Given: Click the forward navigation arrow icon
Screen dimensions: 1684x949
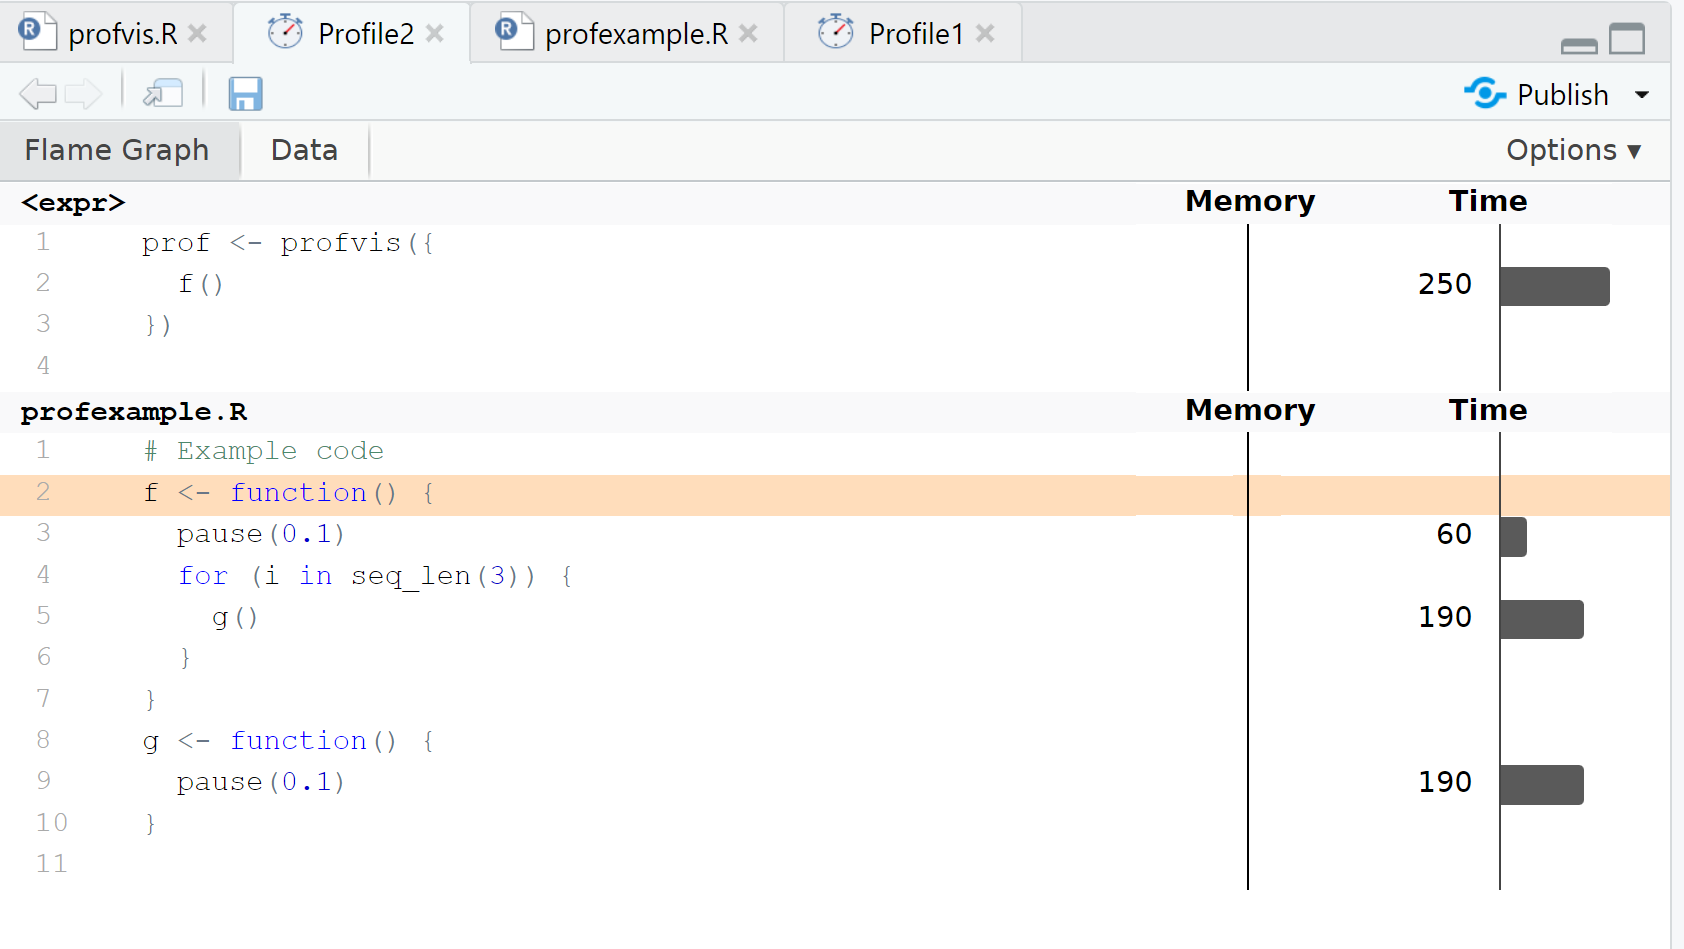Looking at the screenshot, I should pyautogui.click(x=84, y=94).
